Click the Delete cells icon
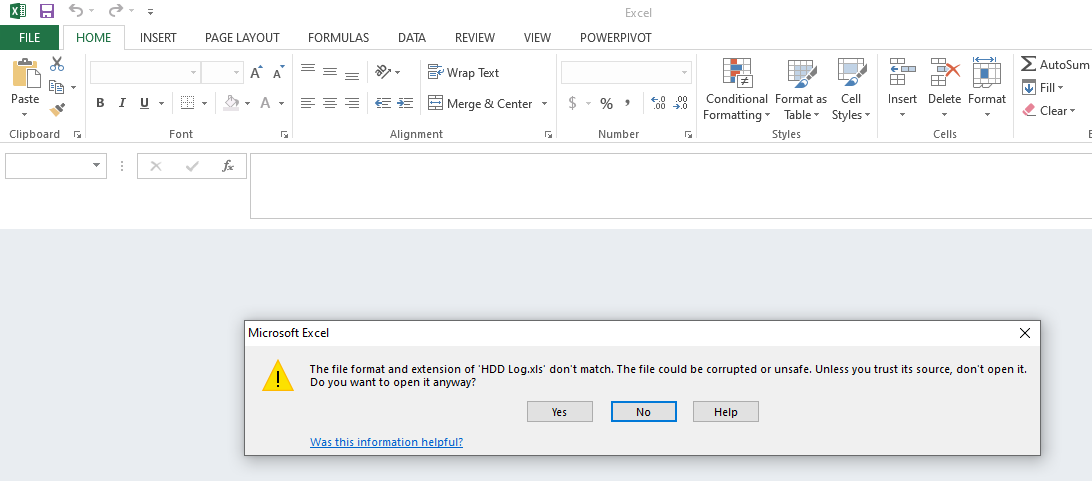This screenshot has width=1092, height=481. point(945,72)
